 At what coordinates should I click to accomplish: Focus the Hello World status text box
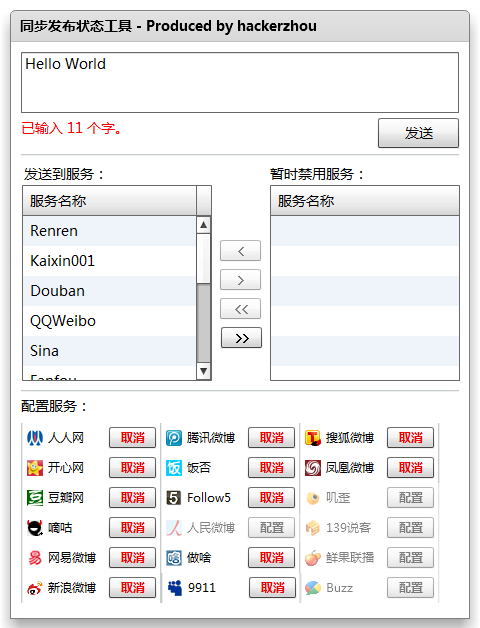[x=240, y=83]
